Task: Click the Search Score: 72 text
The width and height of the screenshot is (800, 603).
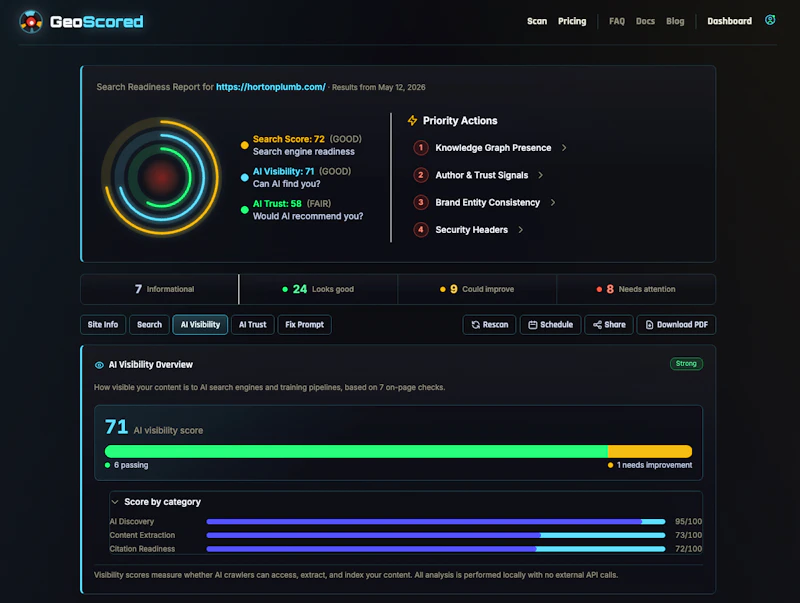Action: 289,139
